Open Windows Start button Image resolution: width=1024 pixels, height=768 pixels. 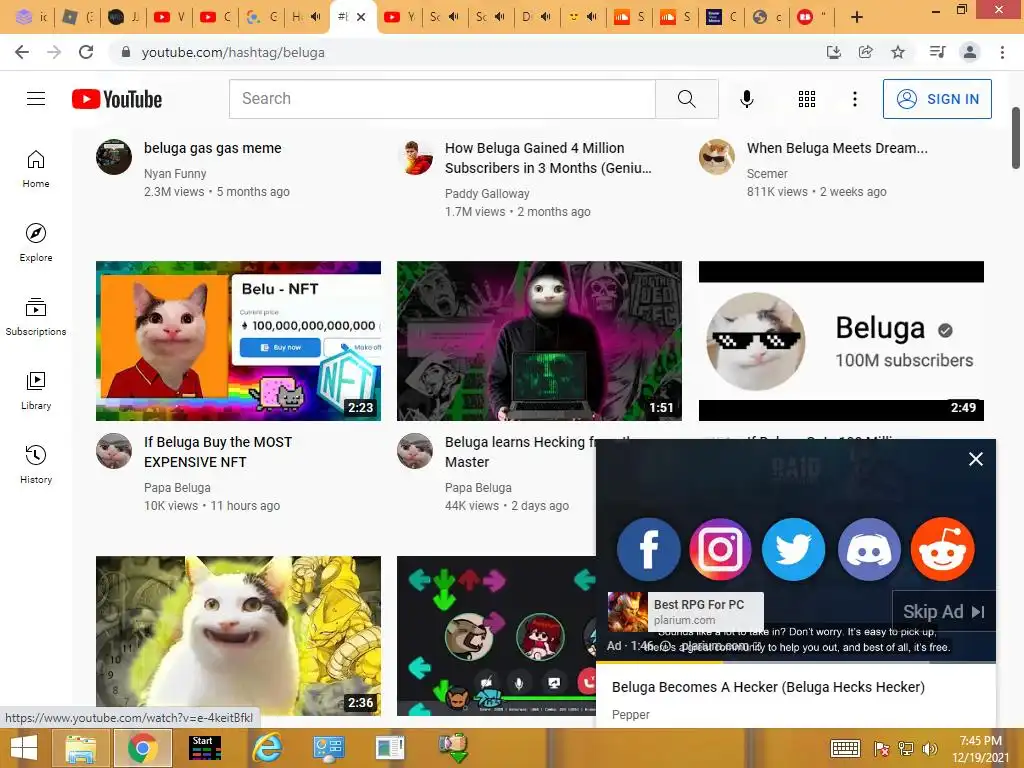pos(24,748)
